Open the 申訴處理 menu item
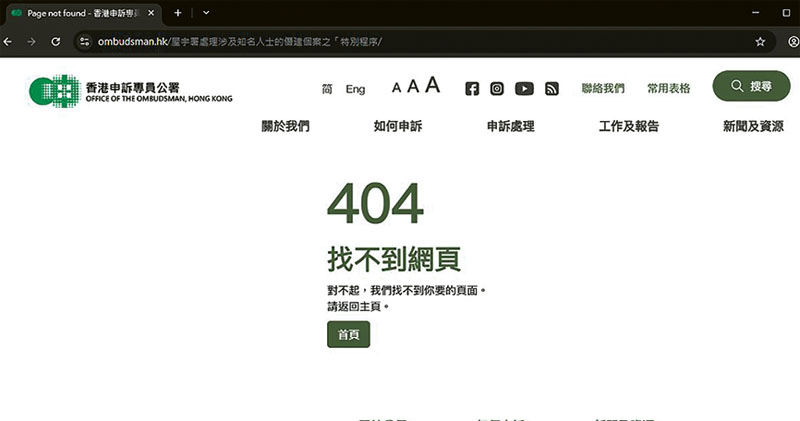Screen dimensions: 800x421 pyautogui.click(x=510, y=126)
